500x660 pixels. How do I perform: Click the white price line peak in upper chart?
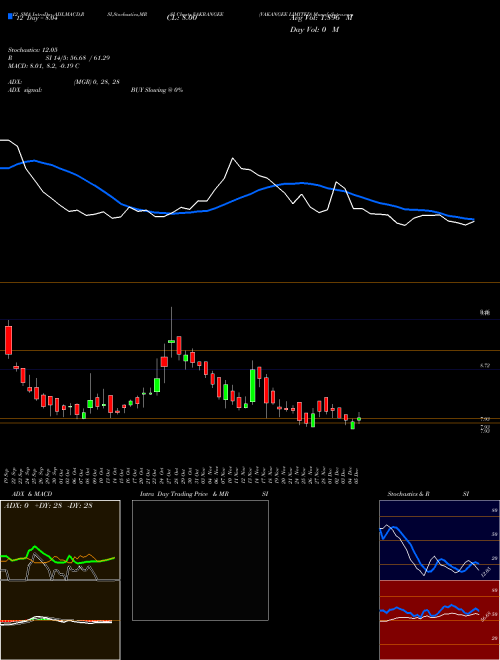click(233, 158)
